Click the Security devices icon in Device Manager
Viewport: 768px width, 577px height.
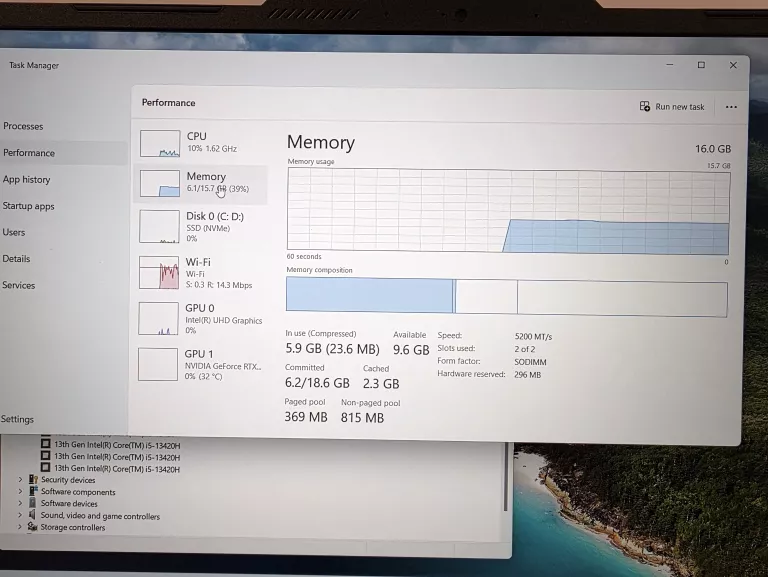tap(34, 480)
